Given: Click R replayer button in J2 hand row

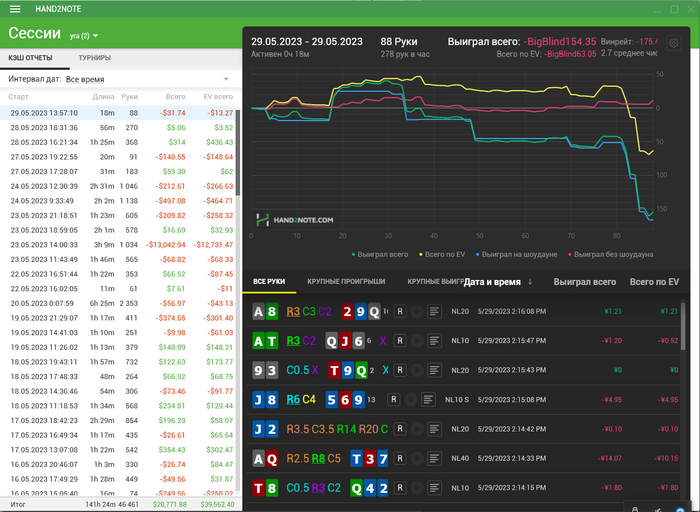Looking at the screenshot, I should [x=400, y=429].
